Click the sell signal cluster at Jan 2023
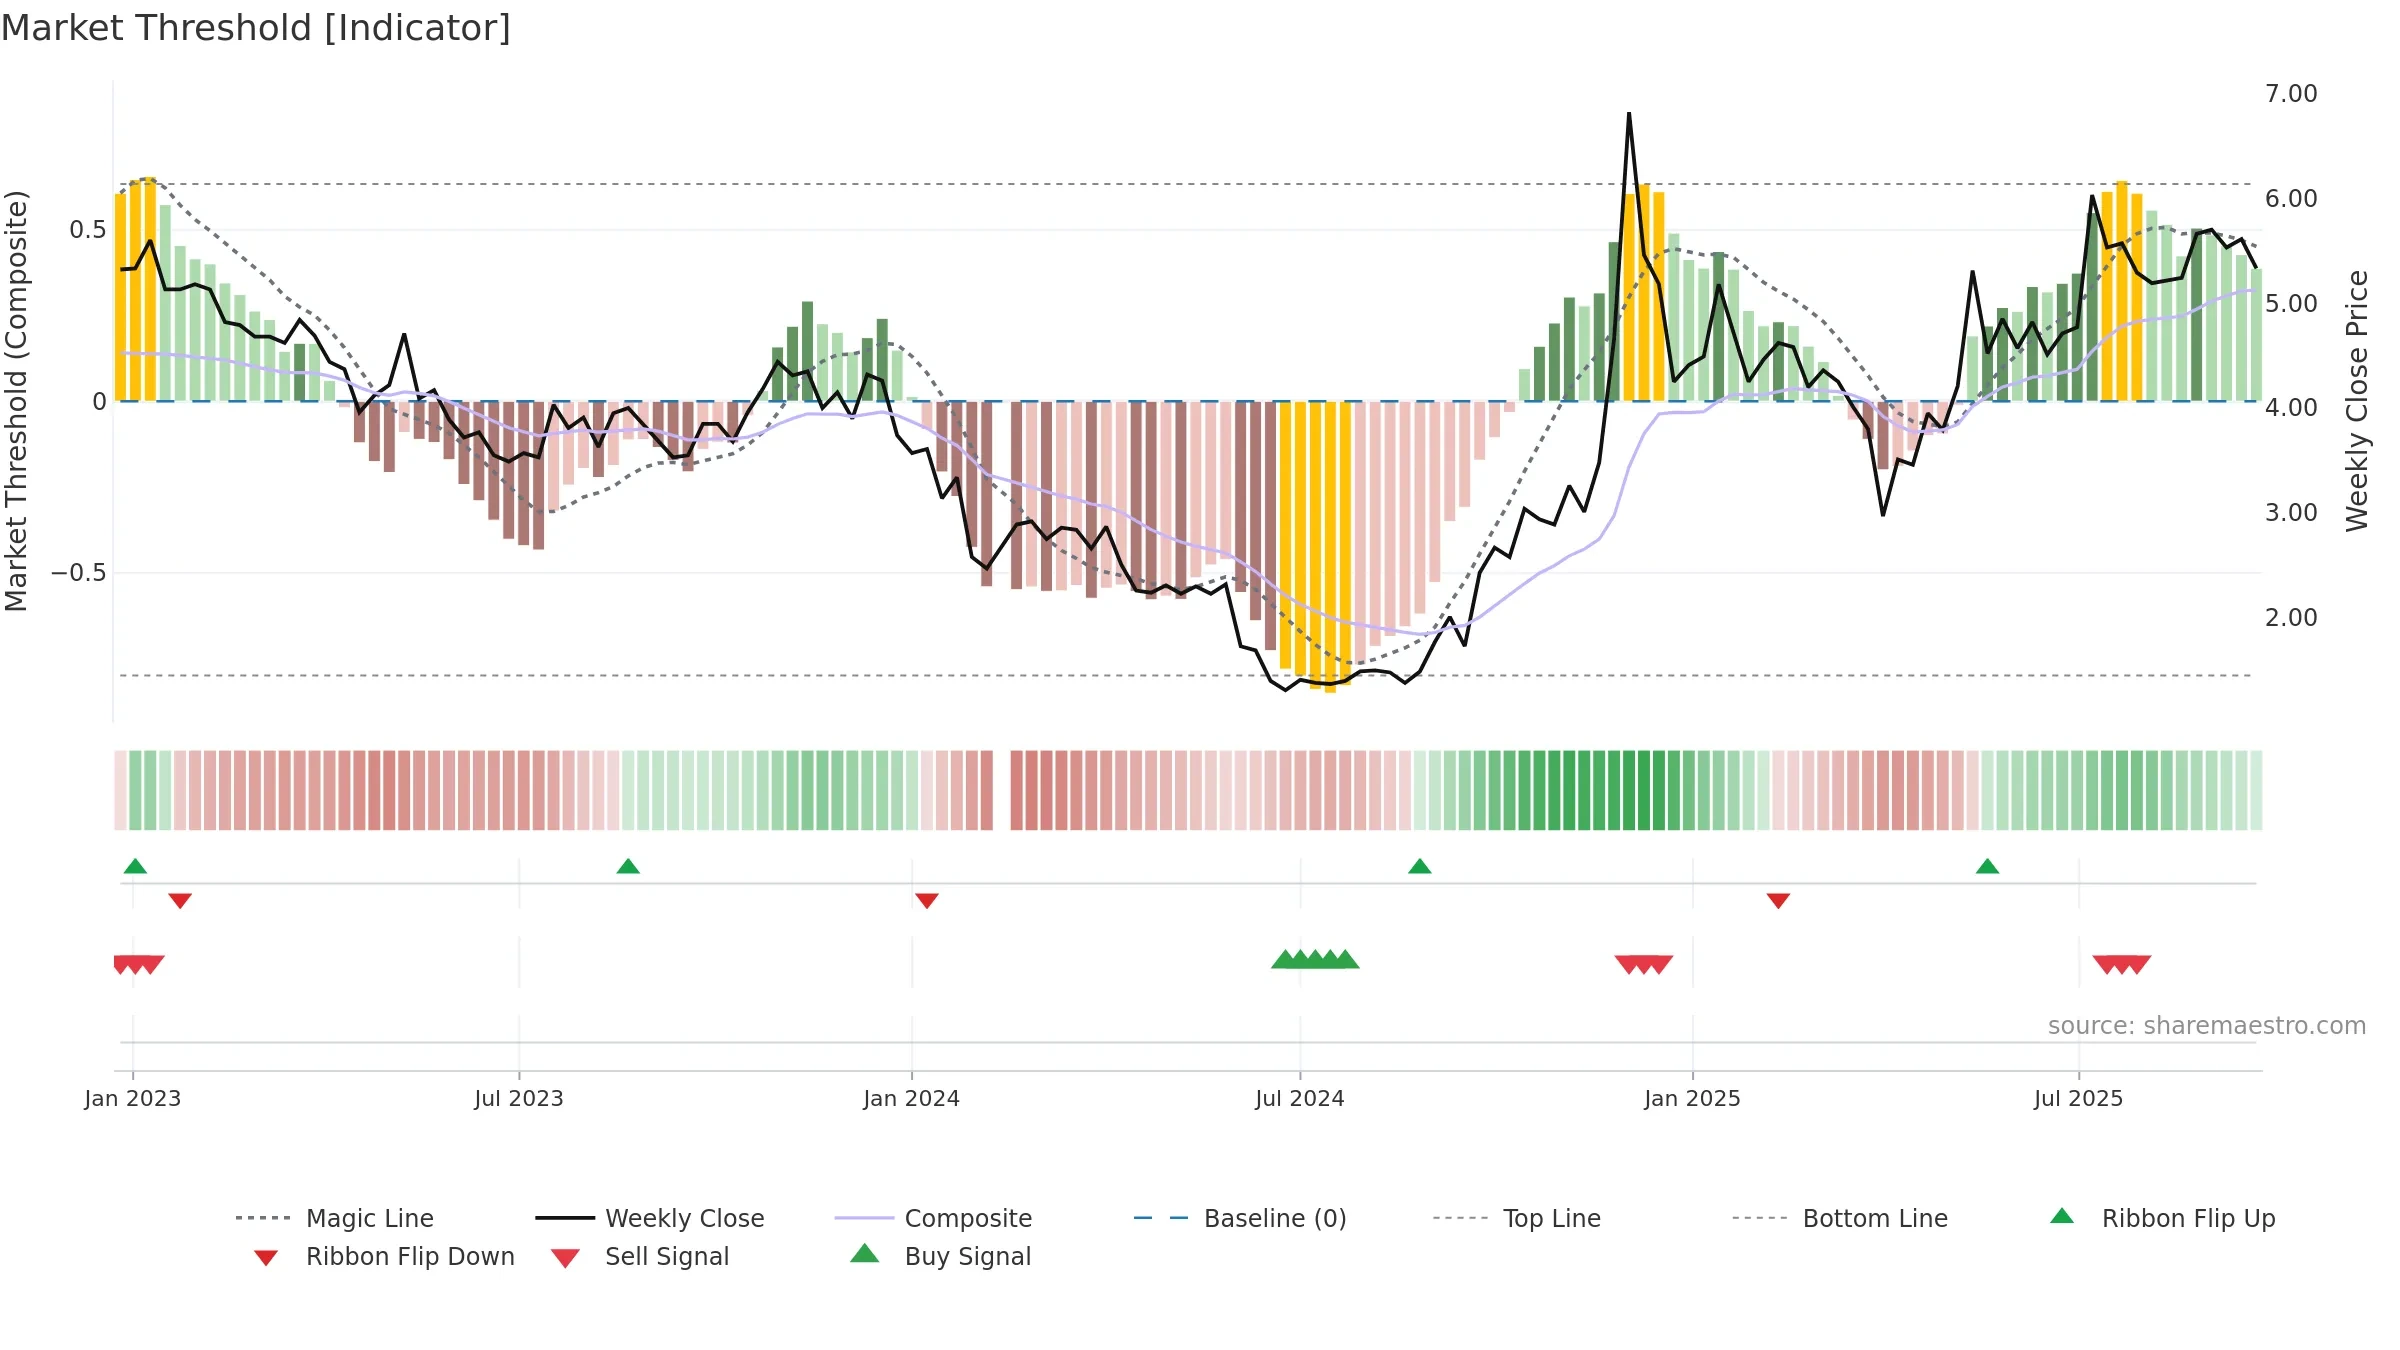This screenshot has width=2400, height=1350. click(139, 965)
